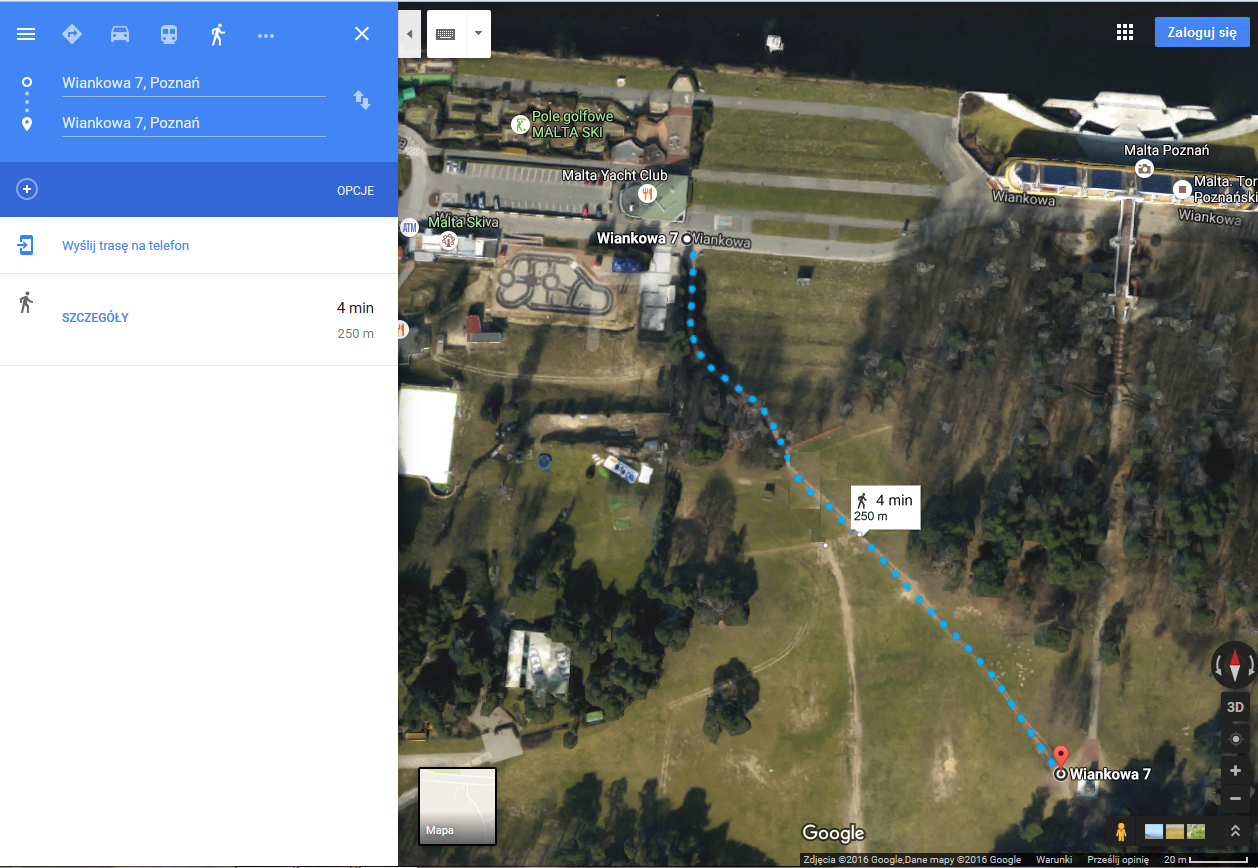Collapse the side panel arrow
Viewport: 1258px width, 868px height.
pyautogui.click(x=408, y=34)
